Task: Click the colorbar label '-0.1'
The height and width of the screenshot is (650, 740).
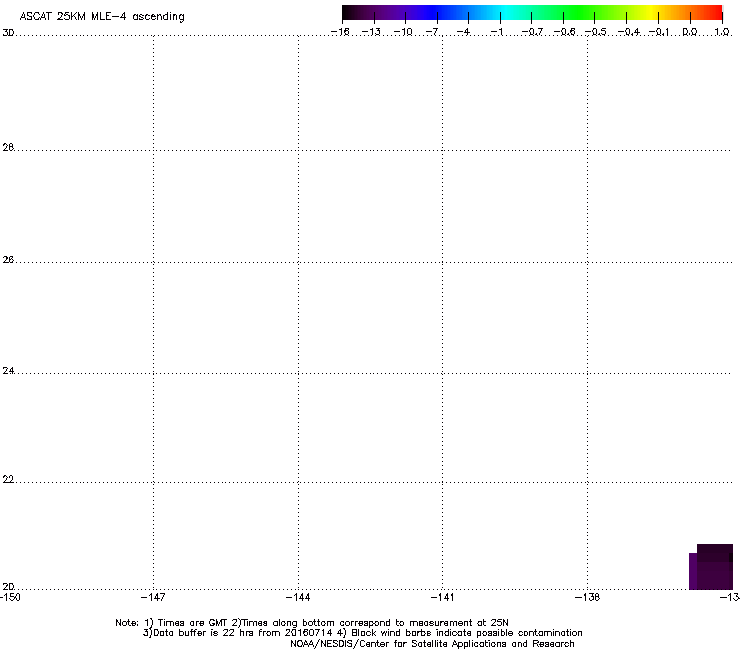Action: (x=658, y=32)
